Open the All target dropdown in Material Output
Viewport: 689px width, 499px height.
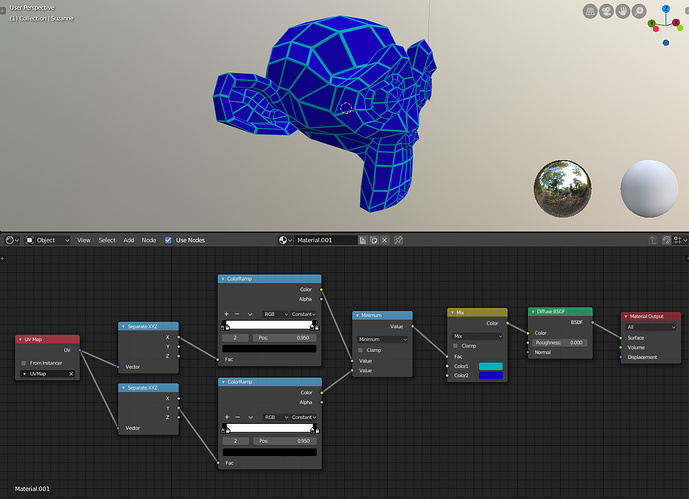(651, 327)
